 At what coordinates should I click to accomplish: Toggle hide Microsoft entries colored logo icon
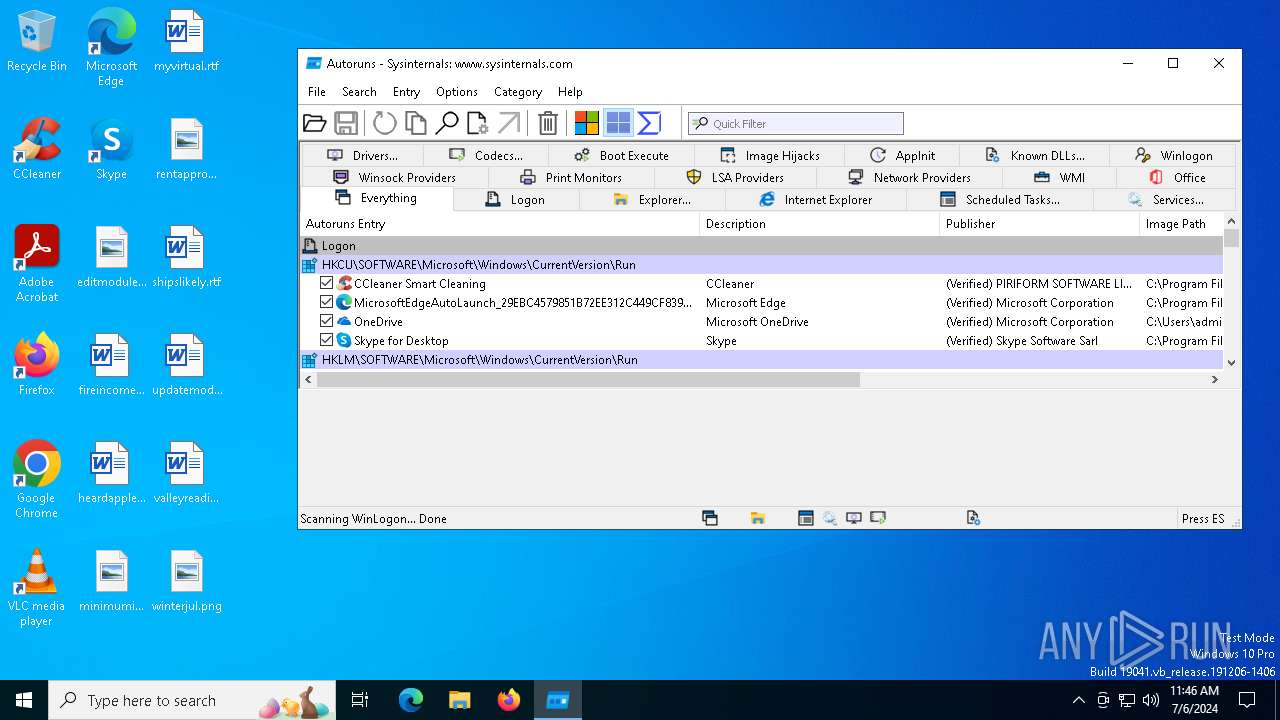[x=586, y=123]
